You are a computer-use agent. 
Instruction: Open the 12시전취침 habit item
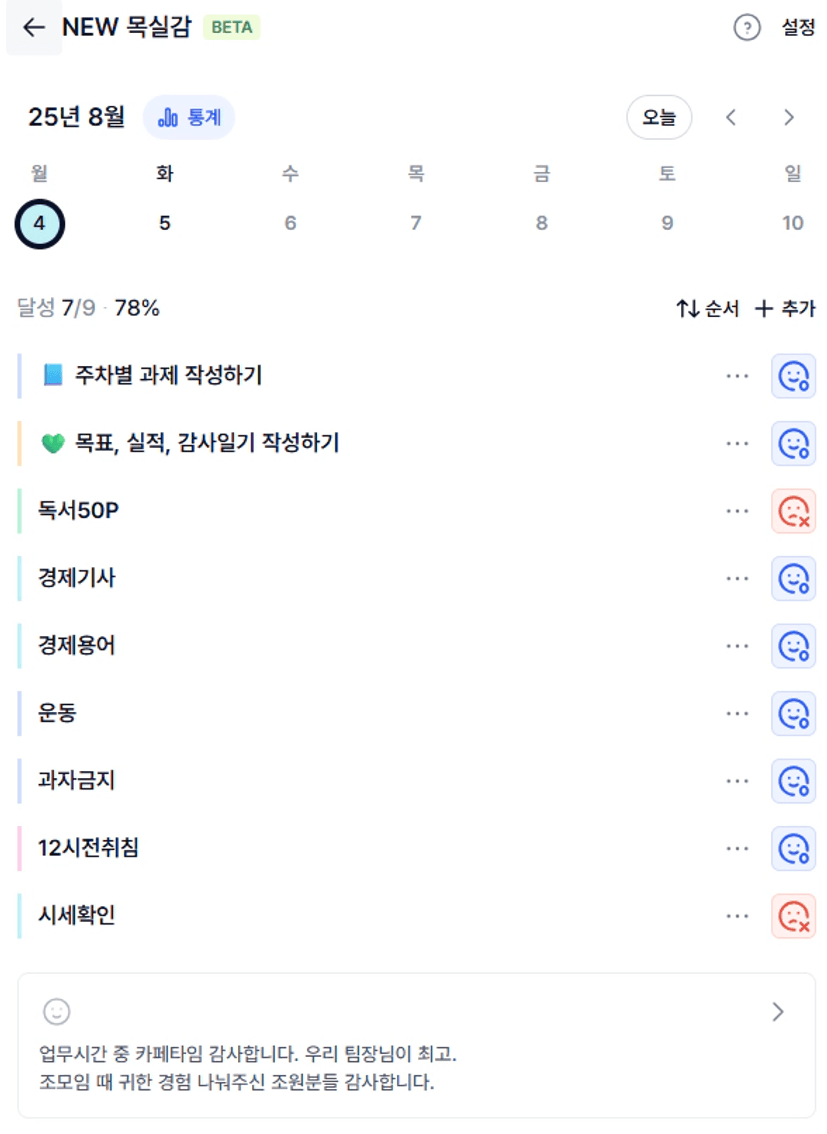click(x=369, y=848)
